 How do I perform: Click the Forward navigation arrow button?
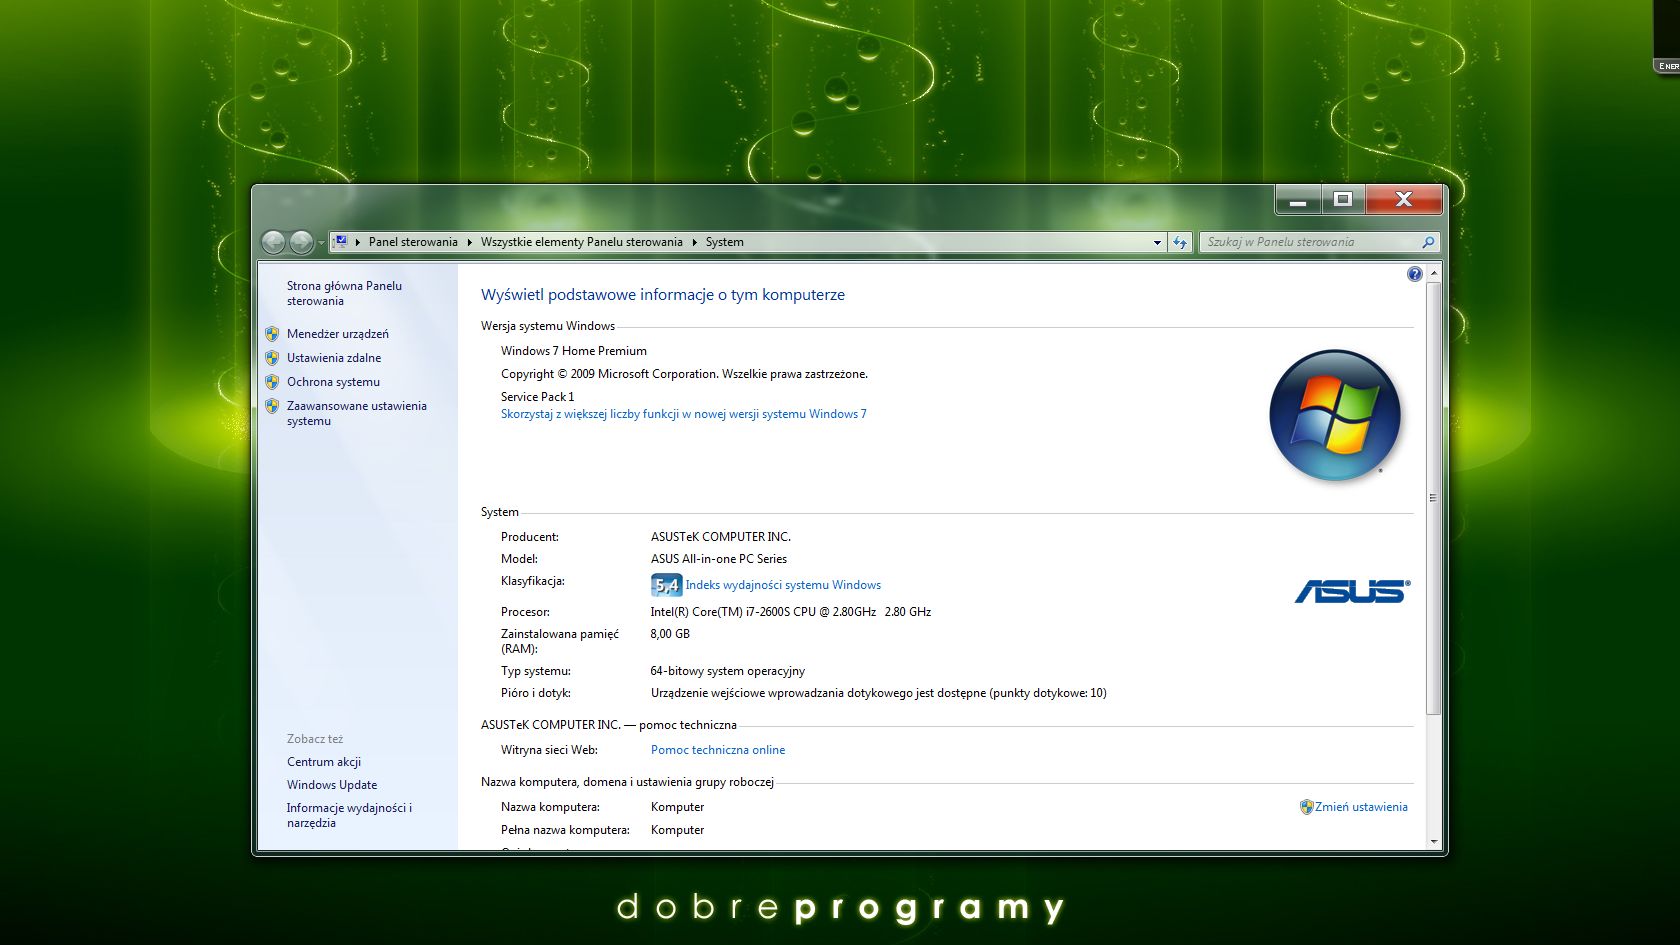point(301,242)
